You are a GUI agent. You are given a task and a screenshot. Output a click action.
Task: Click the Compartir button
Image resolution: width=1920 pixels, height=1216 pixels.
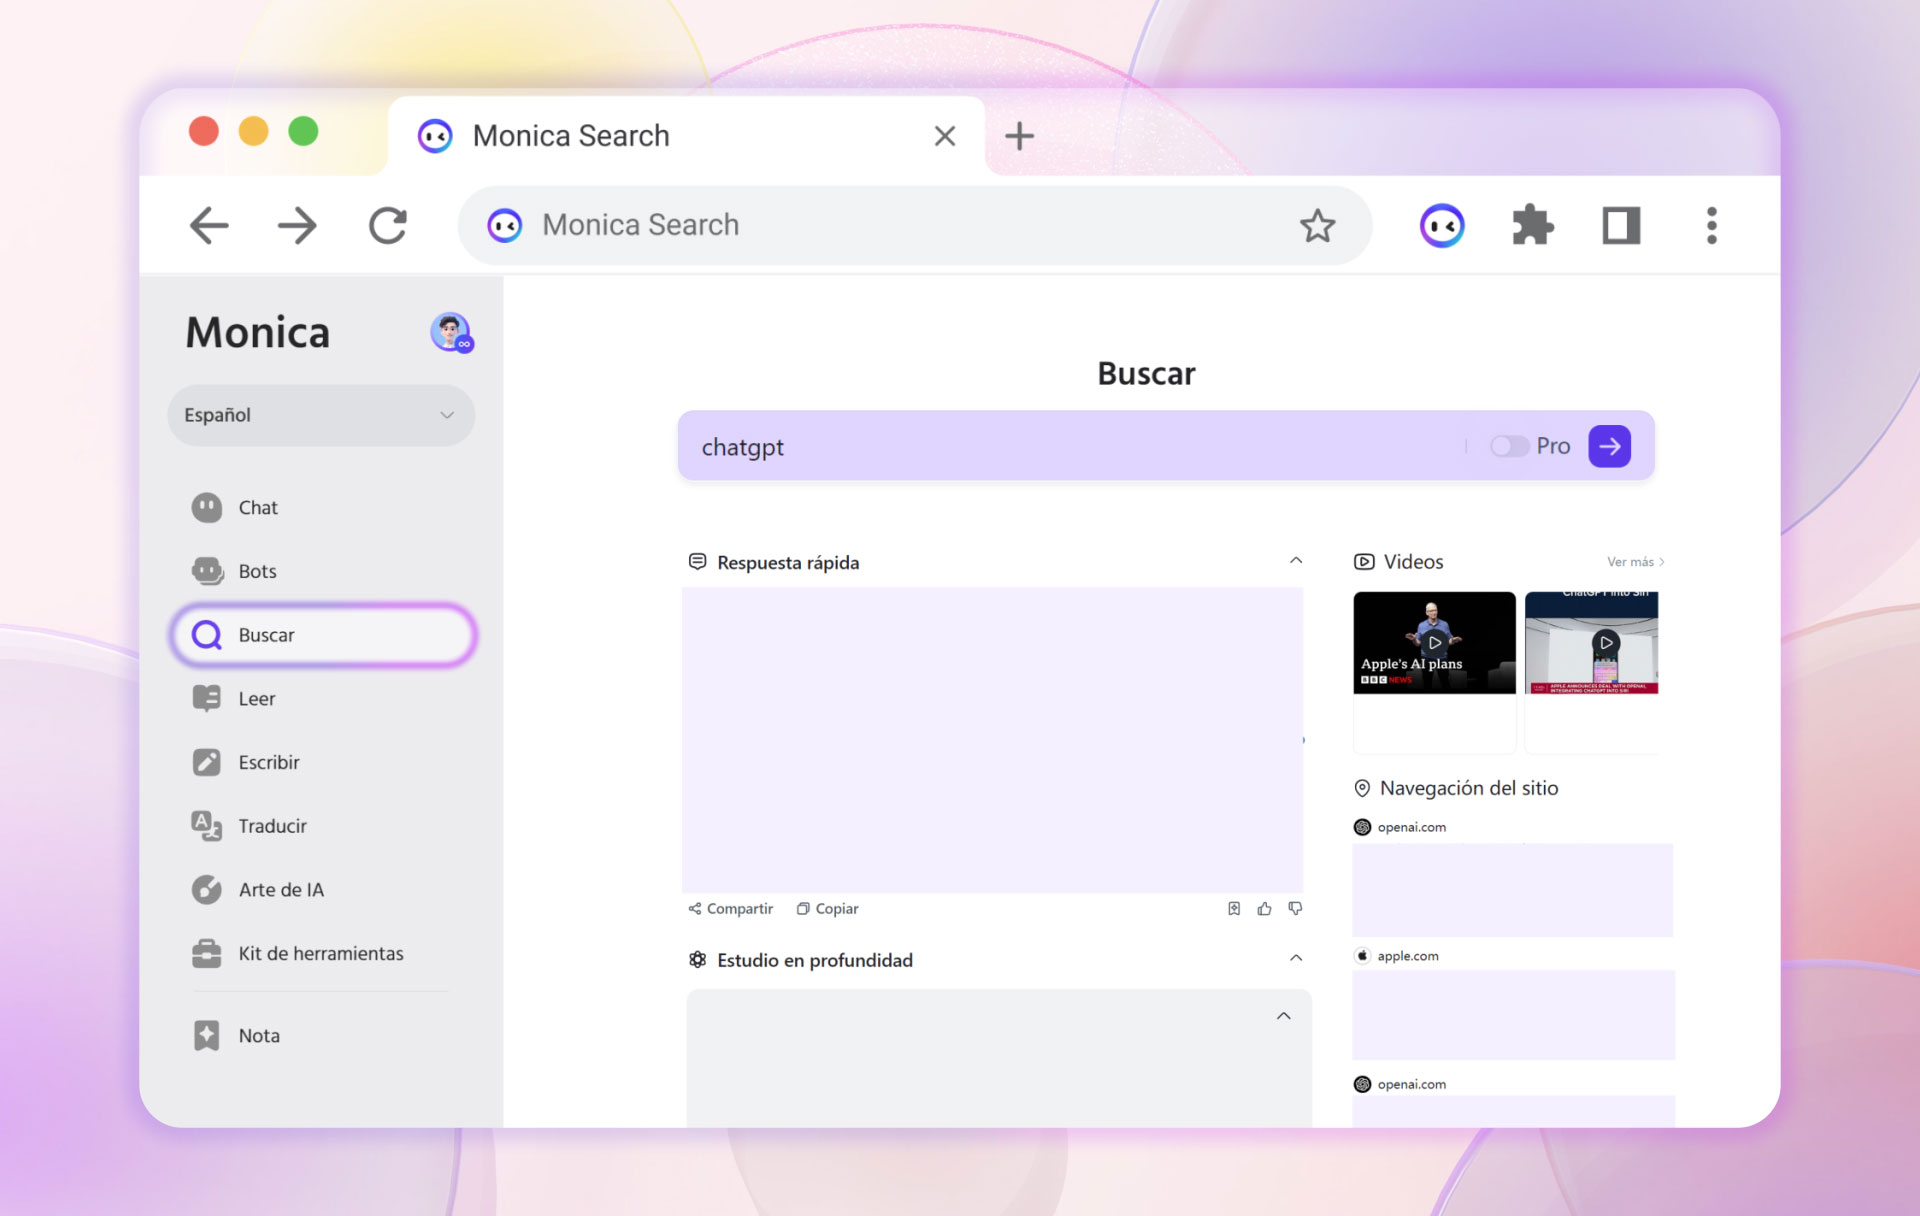(x=731, y=908)
